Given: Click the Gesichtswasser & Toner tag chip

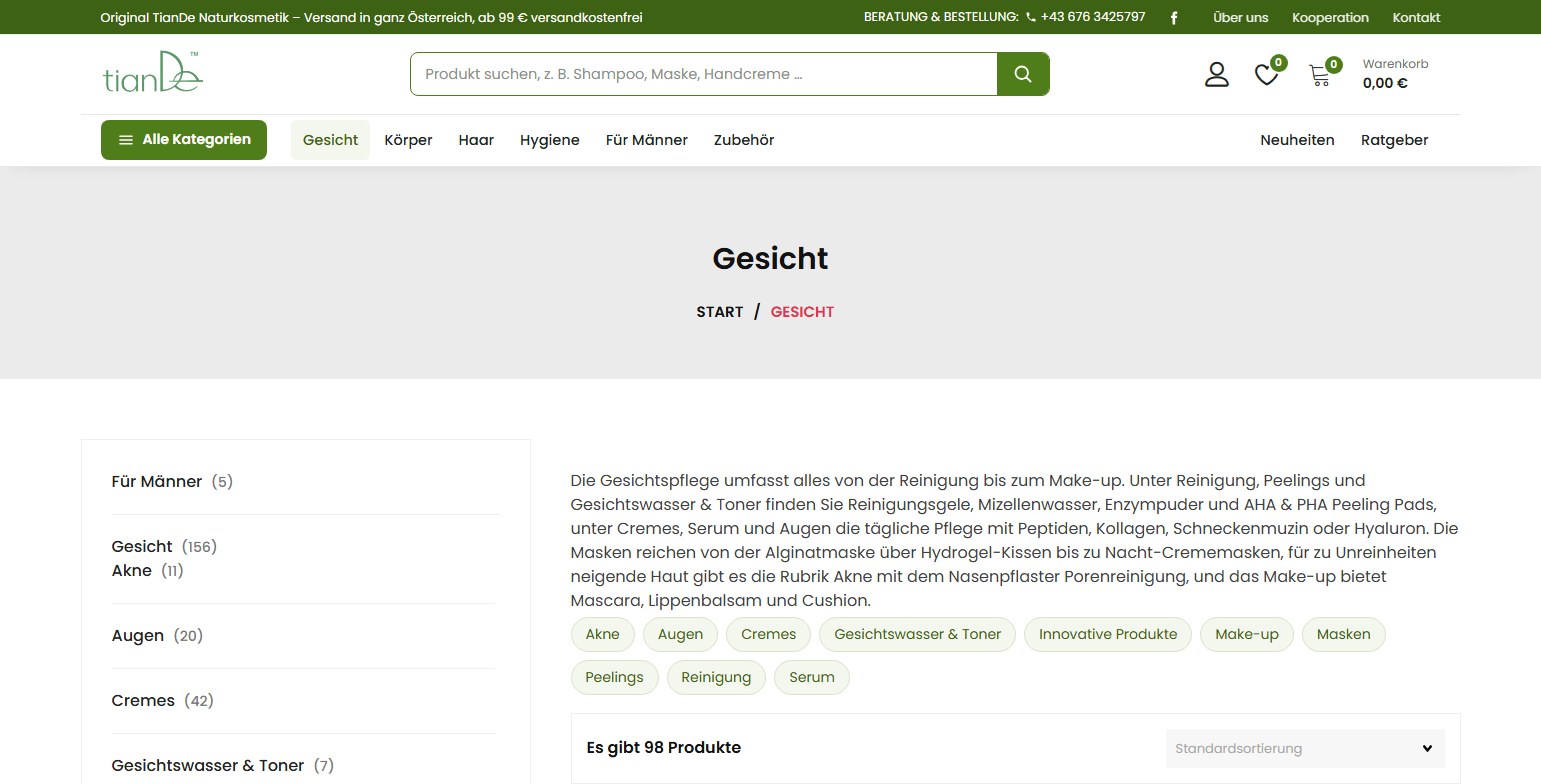Looking at the screenshot, I should (x=917, y=634).
